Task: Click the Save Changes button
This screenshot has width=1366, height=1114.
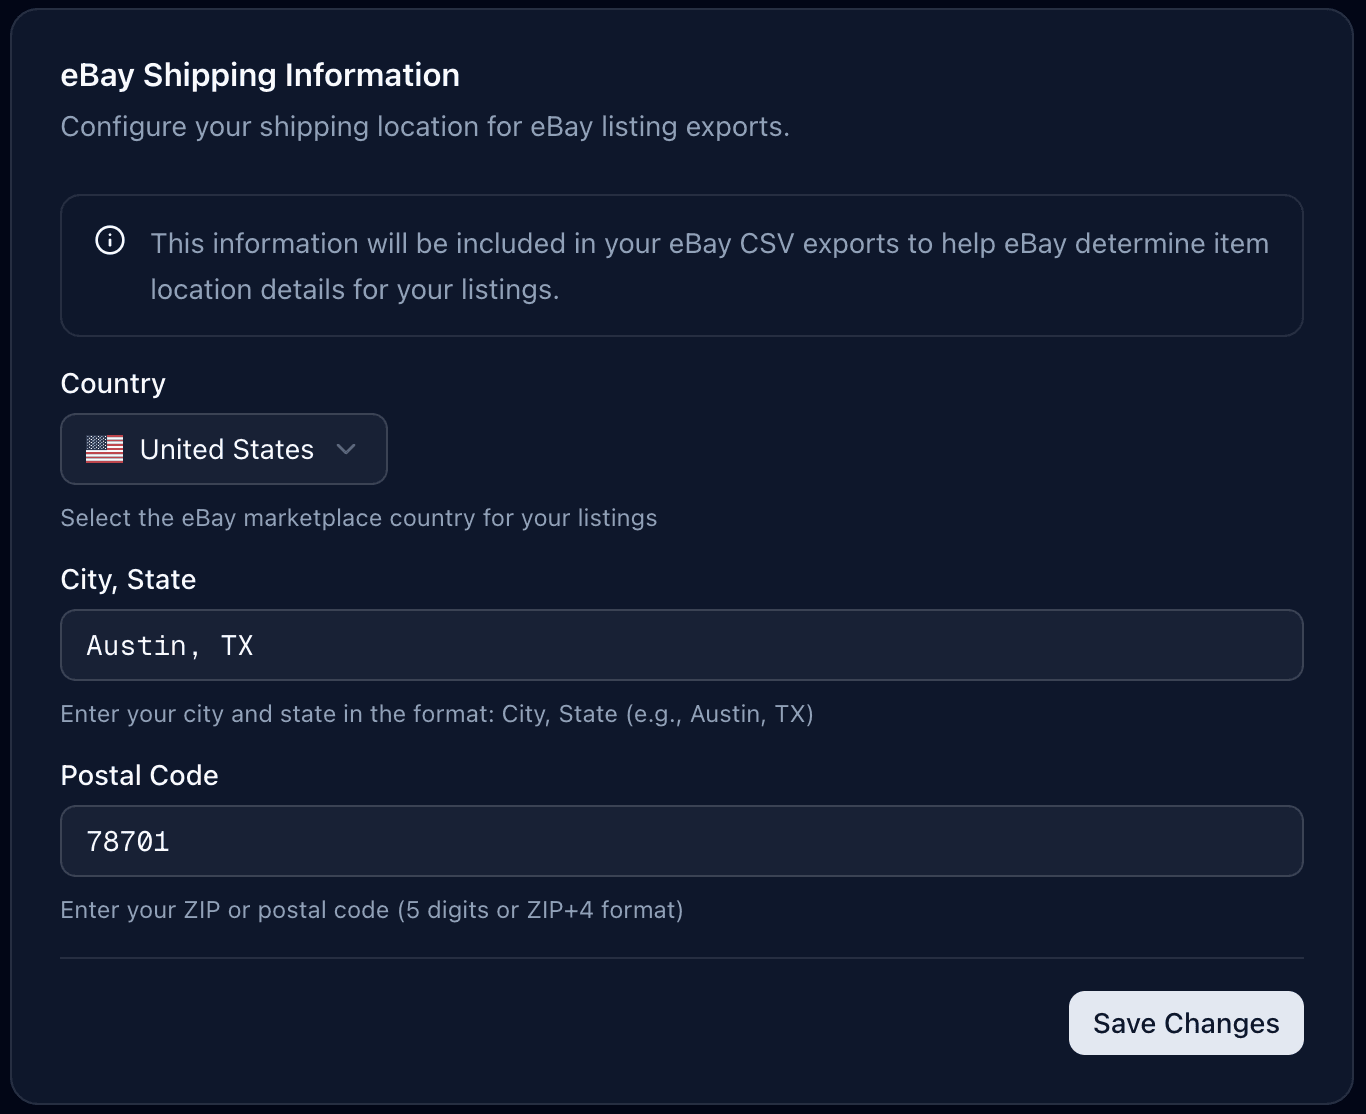Action: tap(1185, 1023)
